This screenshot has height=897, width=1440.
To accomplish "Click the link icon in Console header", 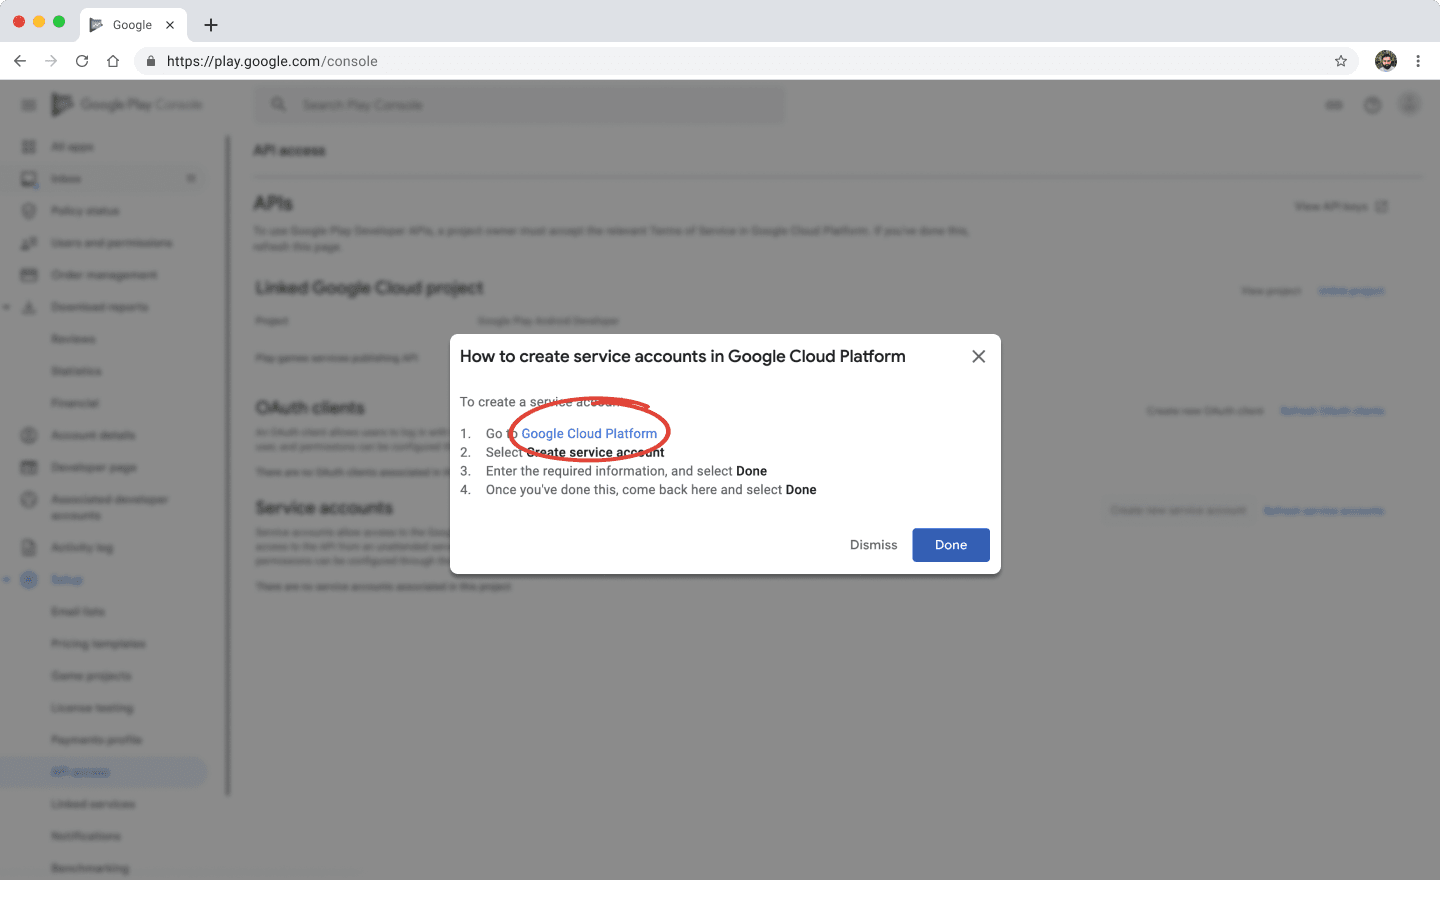I will pyautogui.click(x=1334, y=105).
